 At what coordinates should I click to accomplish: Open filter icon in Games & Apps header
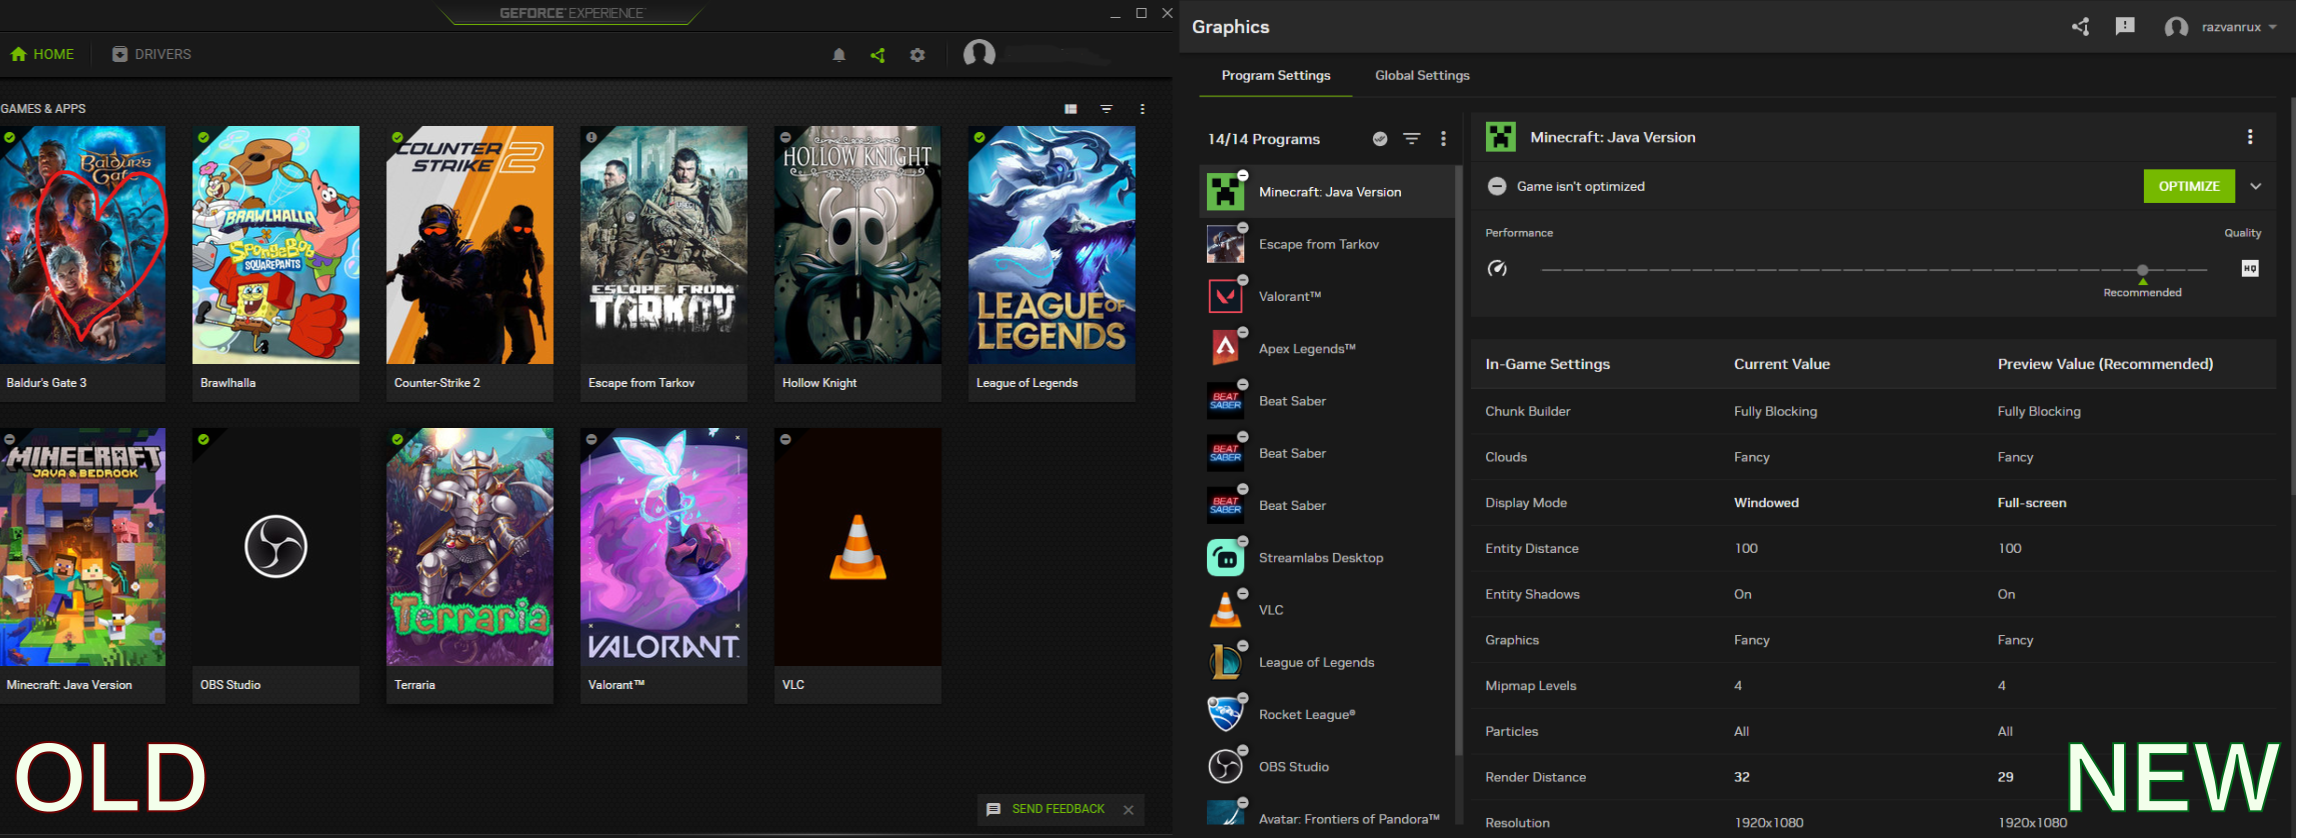pyautogui.click(x=1106, y=109)
